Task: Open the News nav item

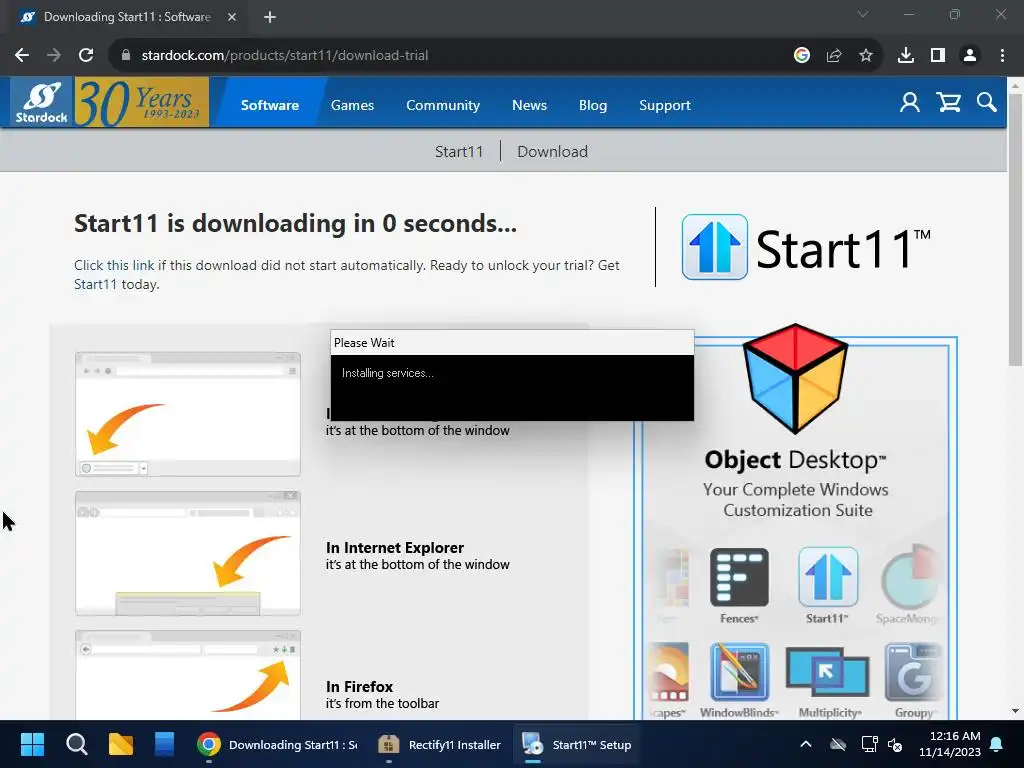Action: [529, 105]
